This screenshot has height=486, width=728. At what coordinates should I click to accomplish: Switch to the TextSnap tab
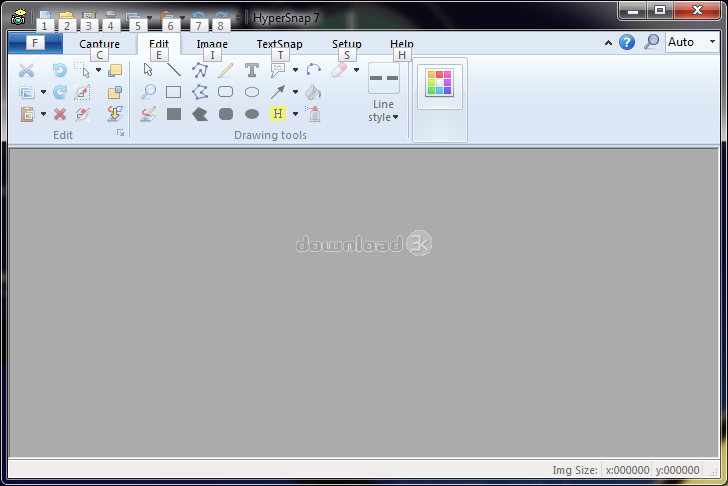click(x=280, y=44)
